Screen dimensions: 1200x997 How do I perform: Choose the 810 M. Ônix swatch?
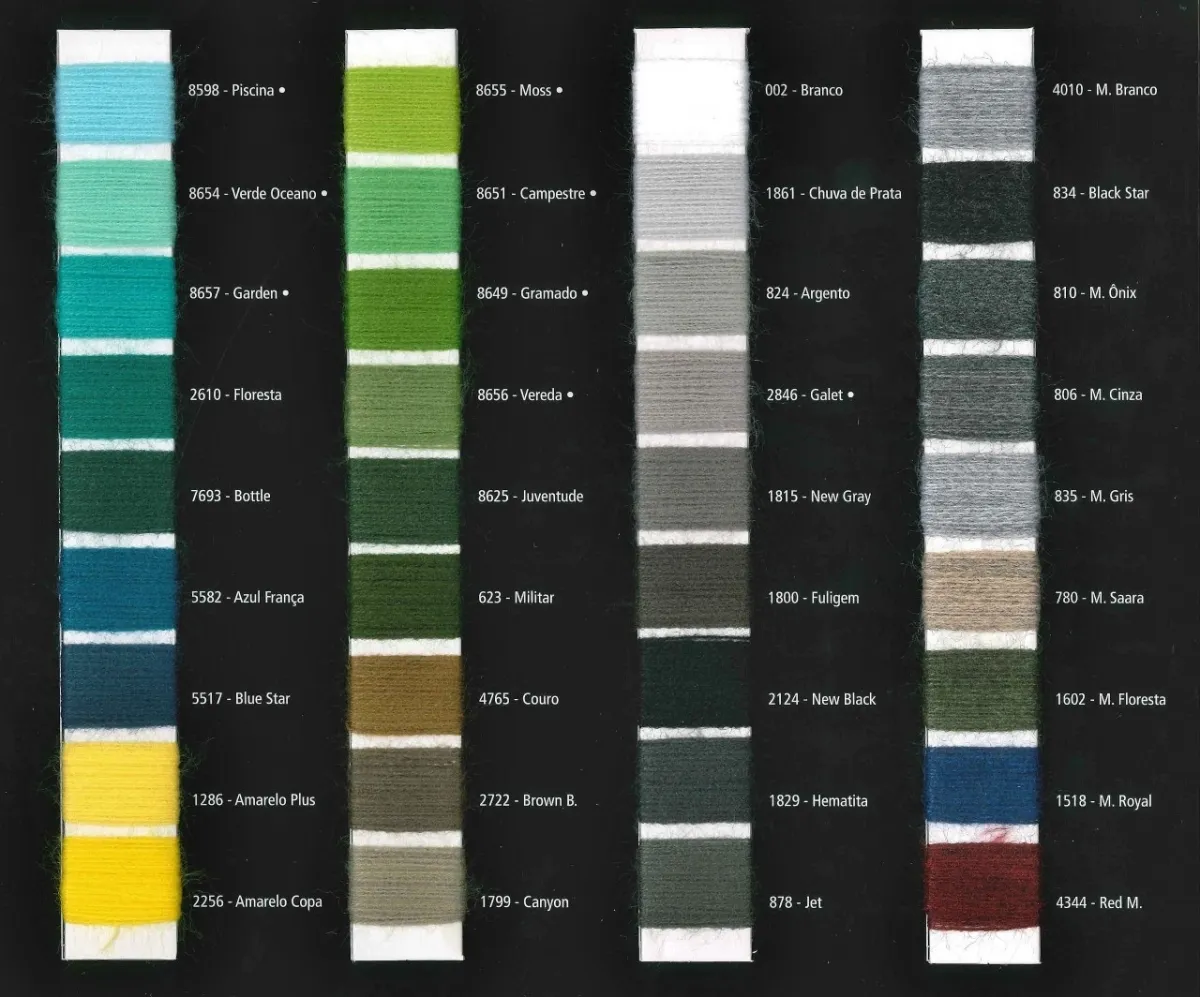(x=979, y=299)
